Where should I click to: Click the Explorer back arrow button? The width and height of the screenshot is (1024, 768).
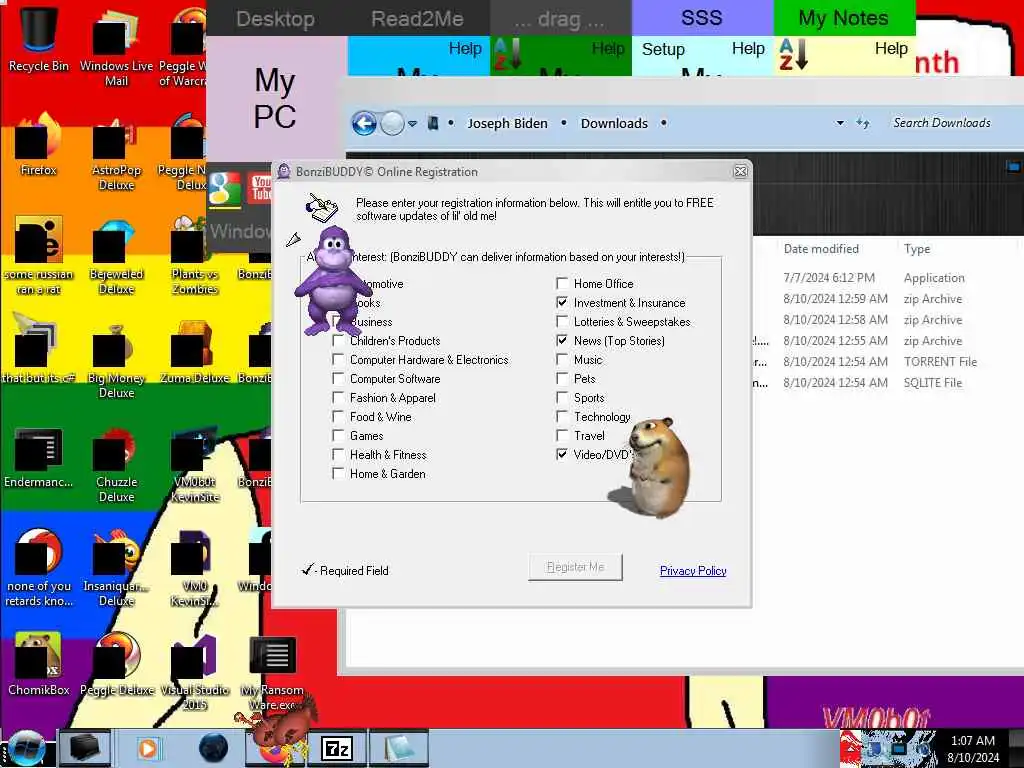364,123
